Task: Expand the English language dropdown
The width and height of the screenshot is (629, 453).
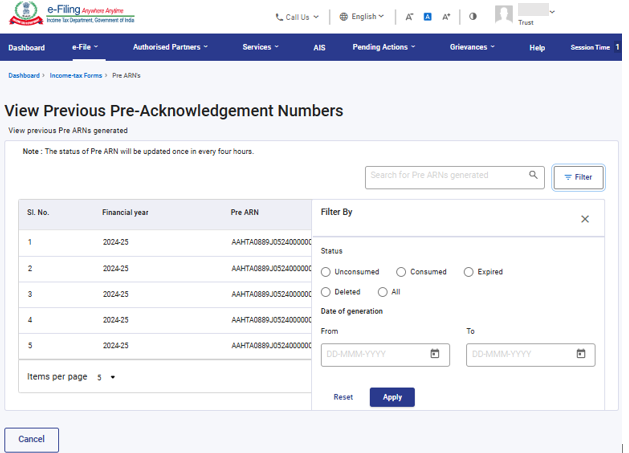Action: coord(362,17)
